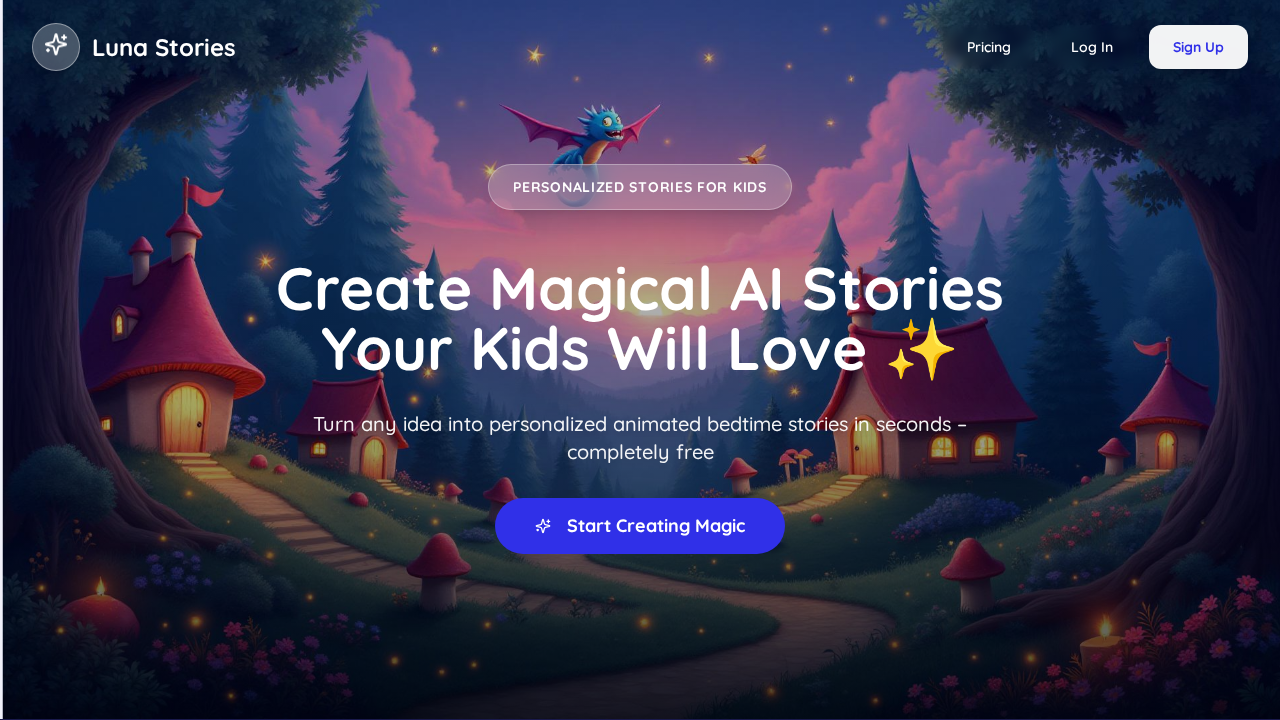Screen dimensions: 1280x720
Task: Click the blue flying dragon illustration
Action: (x=585, y=138)
